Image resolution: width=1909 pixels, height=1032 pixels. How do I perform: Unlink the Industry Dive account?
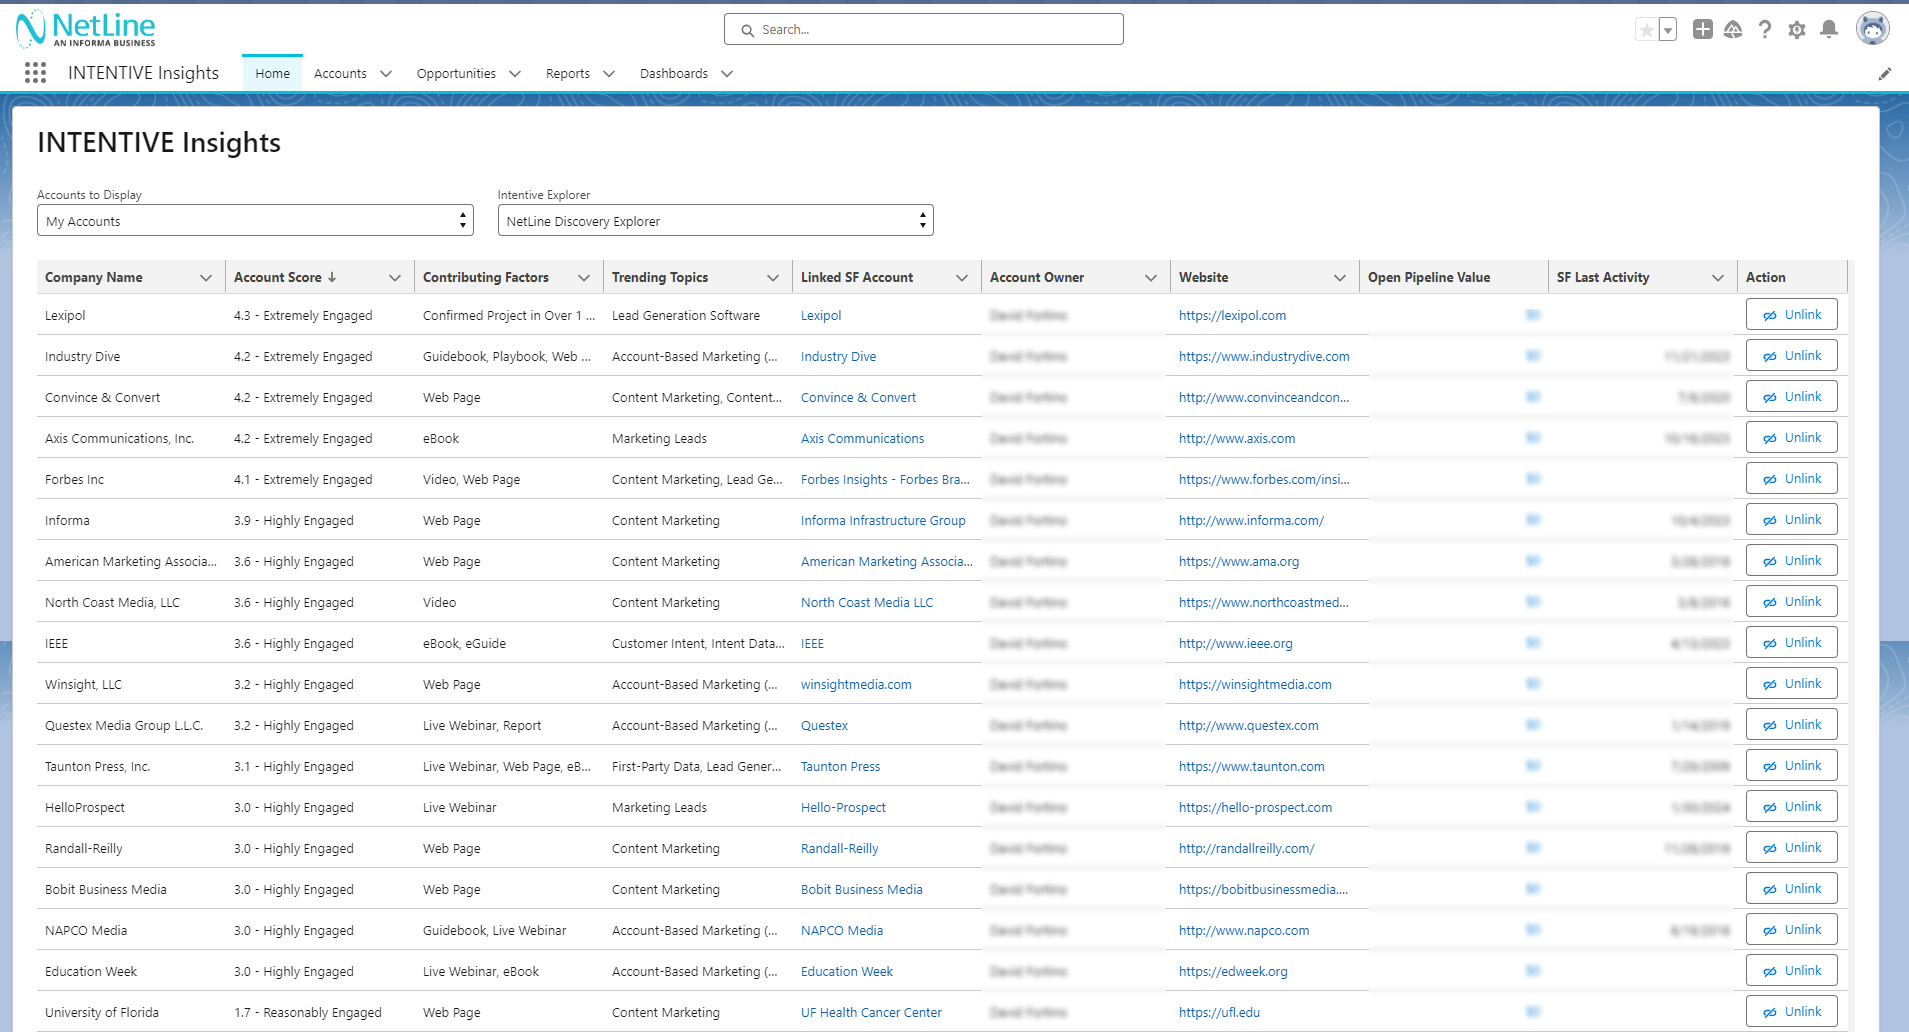pyautogui.click(x=1791, y=355)
